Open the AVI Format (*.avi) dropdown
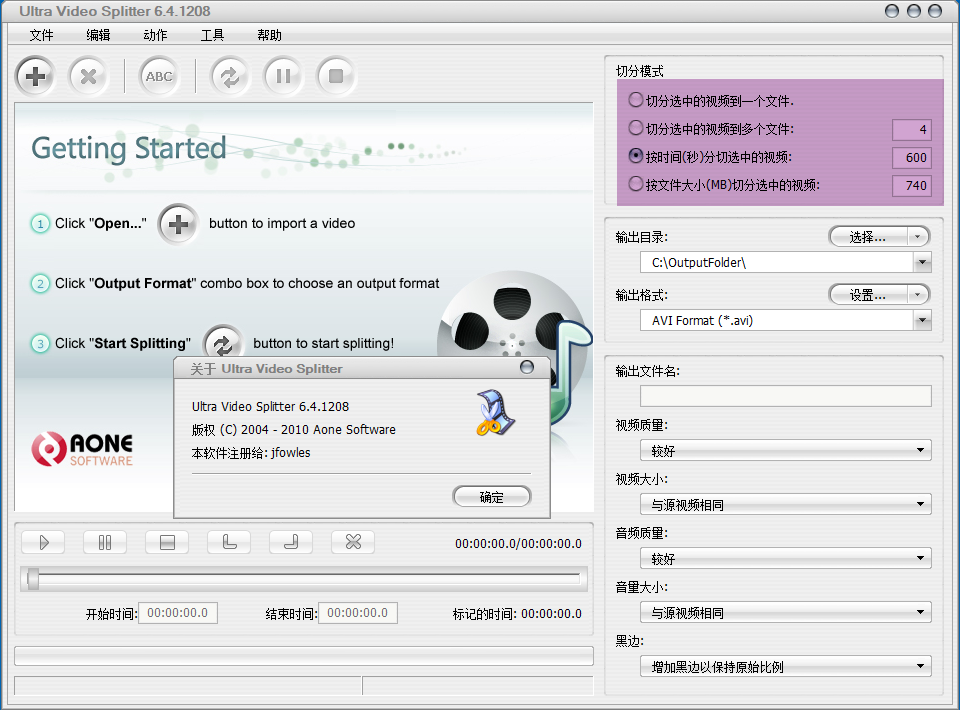The width and height of the screenshot is (960, 710). point(922,320)
